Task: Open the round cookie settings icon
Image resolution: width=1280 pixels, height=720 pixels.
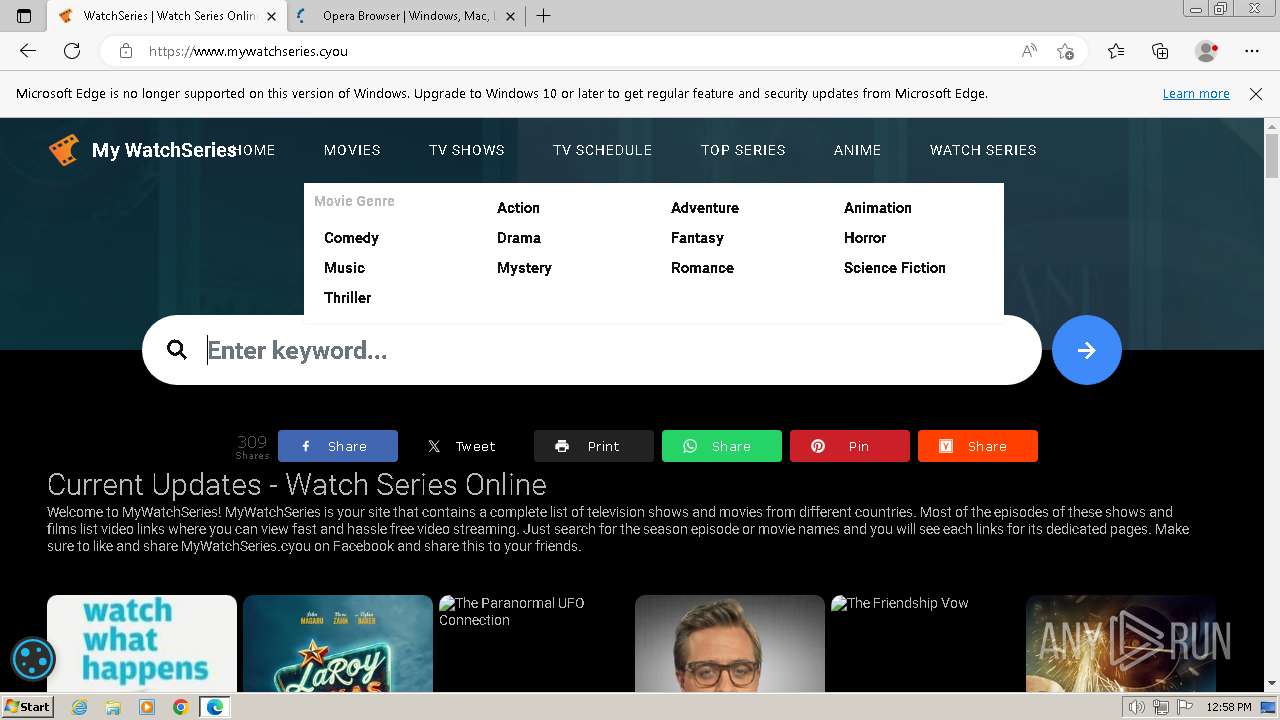Action: click(x=33, y=659)
